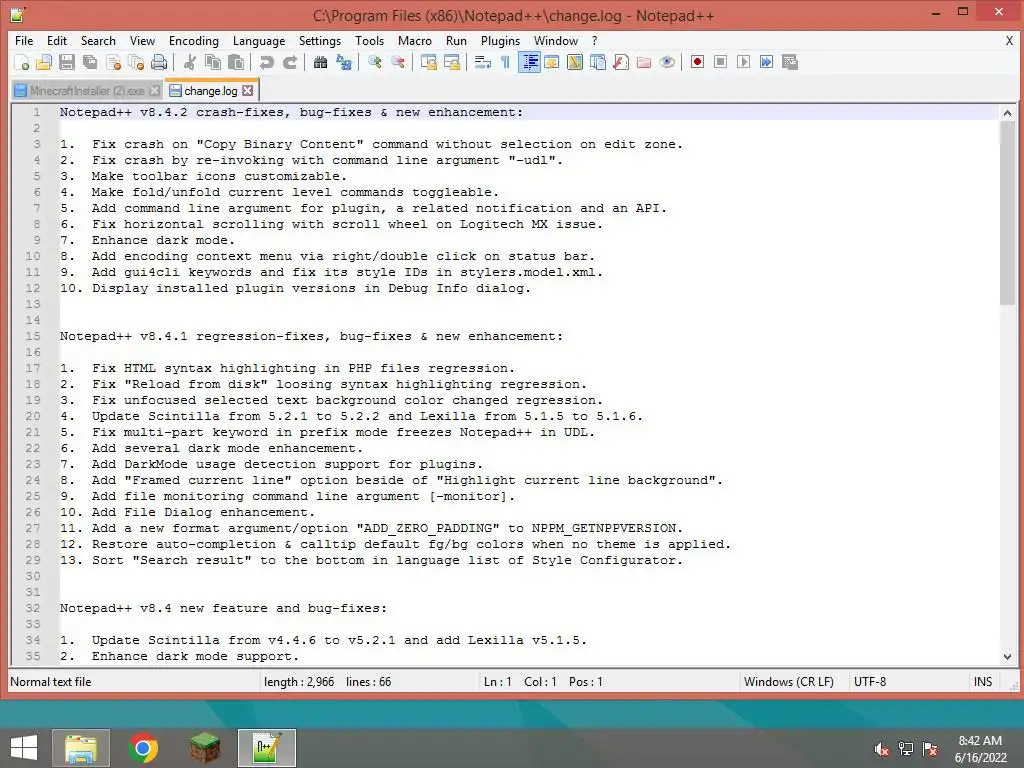Open the Encoding menu
The height and width of the screenshot is (768, 1024).
click(193, 40)
